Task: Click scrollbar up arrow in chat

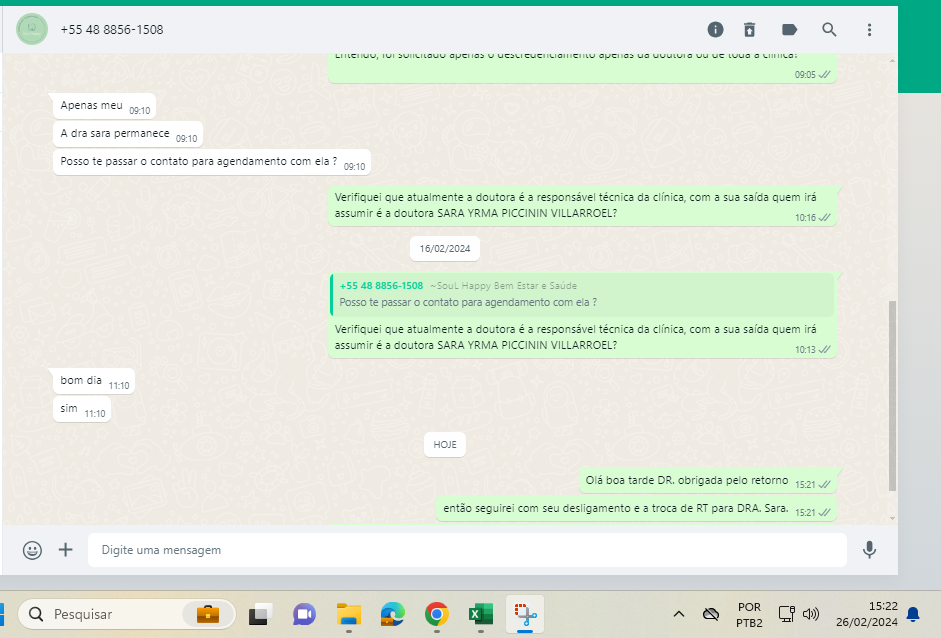Action: (892, 61)
